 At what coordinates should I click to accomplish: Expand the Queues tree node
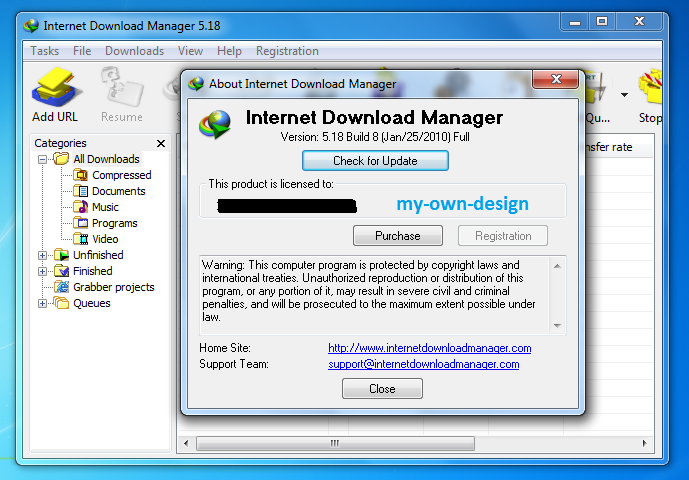[42, 303]
